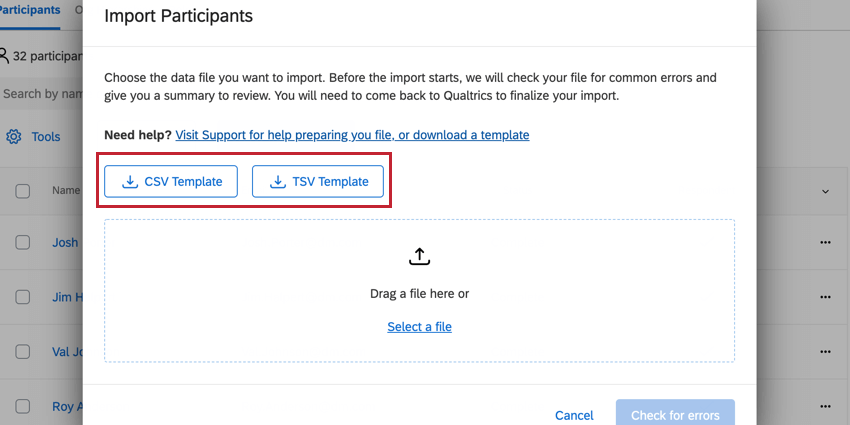Cancel the Import Participants dialog
Screen dimensions: 850x425
tap(574, 415)
